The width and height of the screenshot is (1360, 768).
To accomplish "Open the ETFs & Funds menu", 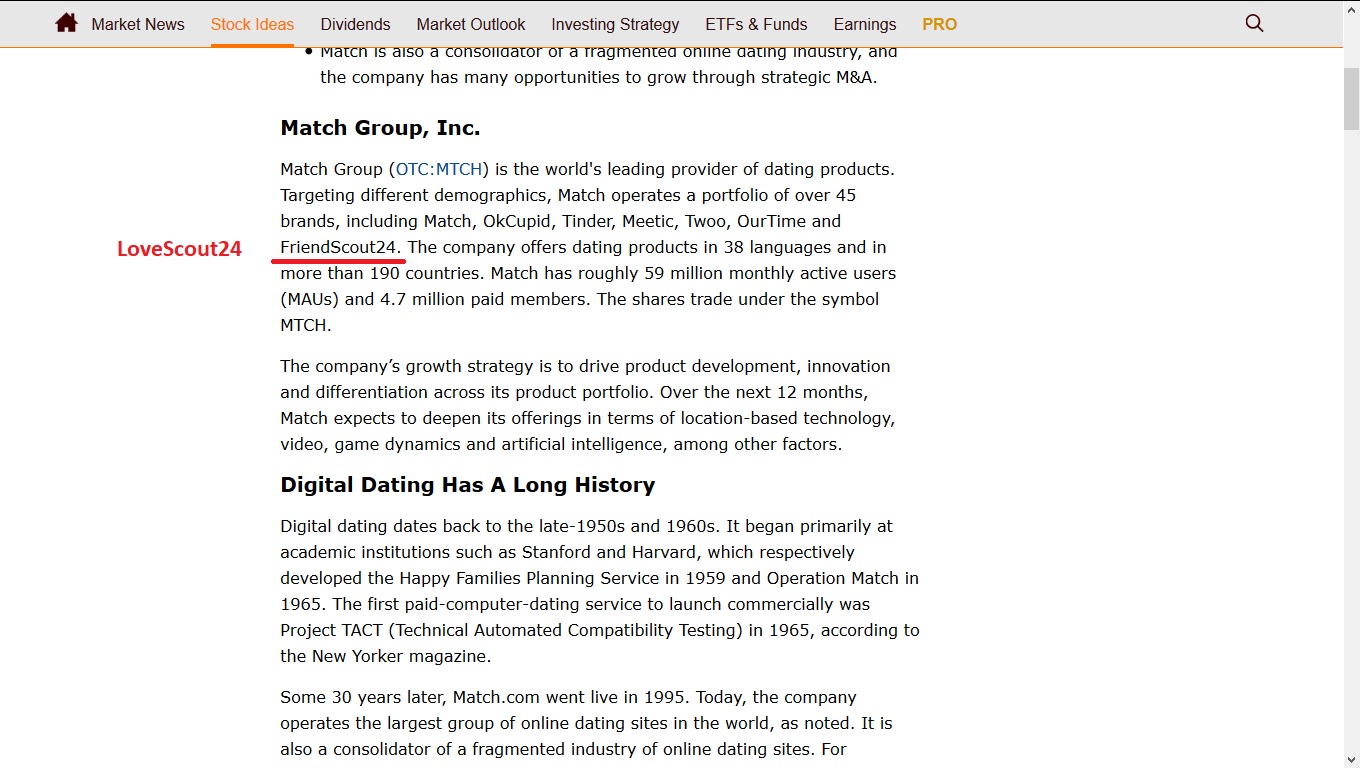I will point(757,24).
